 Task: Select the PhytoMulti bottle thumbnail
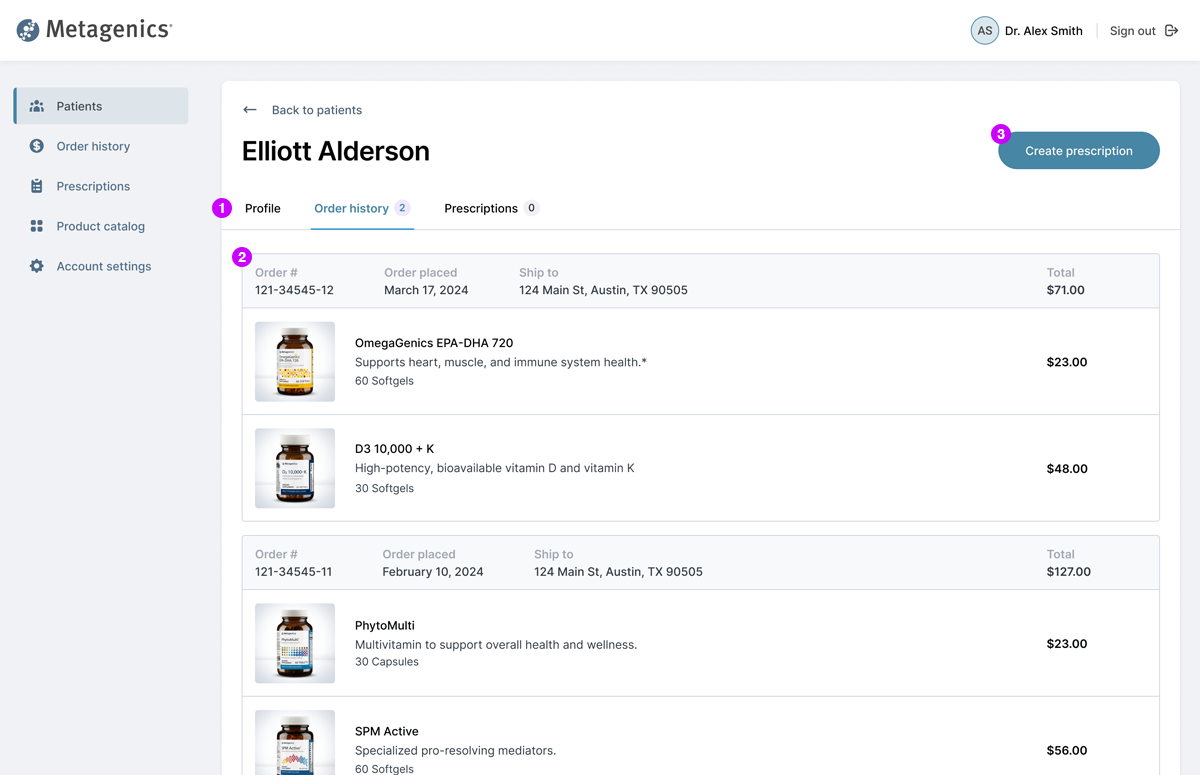click(x=295, y=643)
